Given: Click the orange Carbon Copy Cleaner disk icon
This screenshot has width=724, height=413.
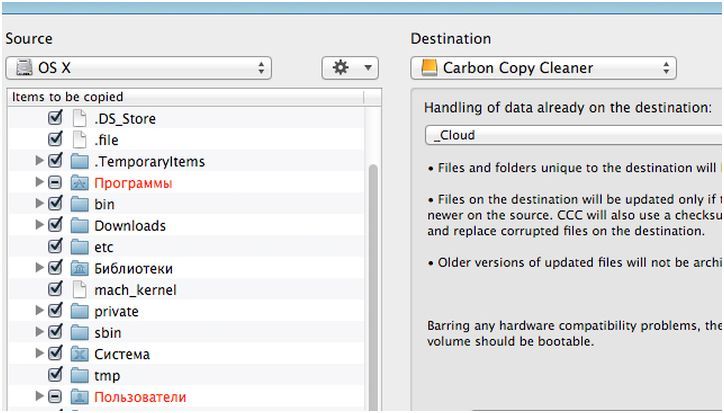Looking at the screenshot, I should coord(429,68).
